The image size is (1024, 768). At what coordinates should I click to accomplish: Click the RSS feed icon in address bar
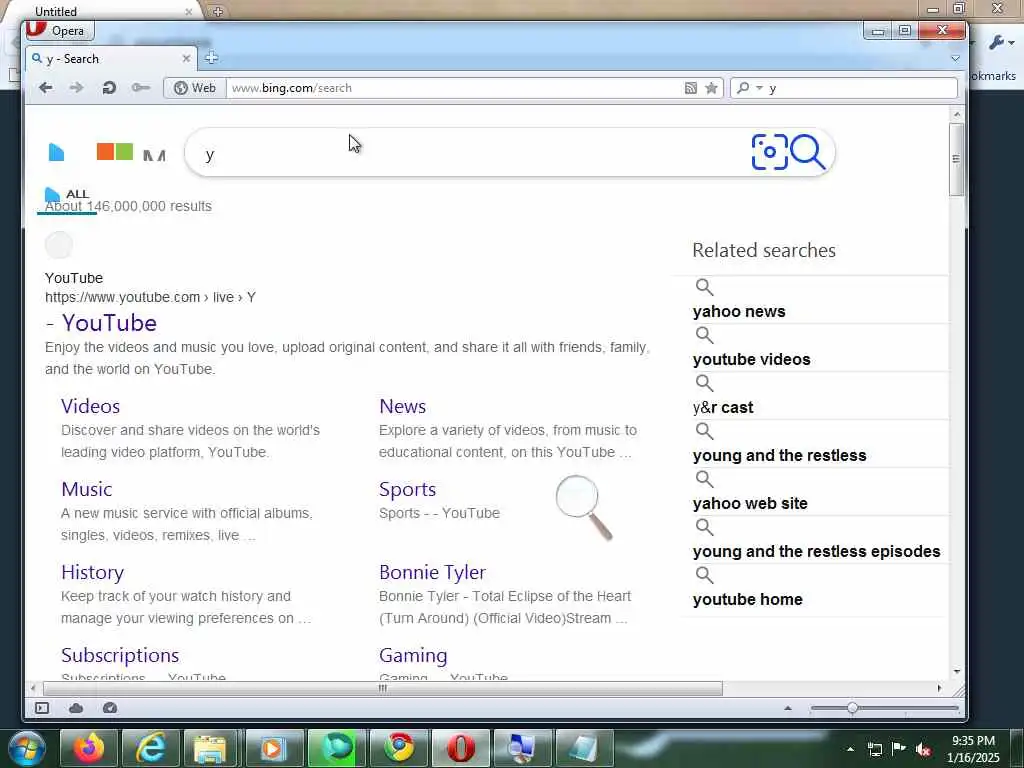tap(690, 88)
